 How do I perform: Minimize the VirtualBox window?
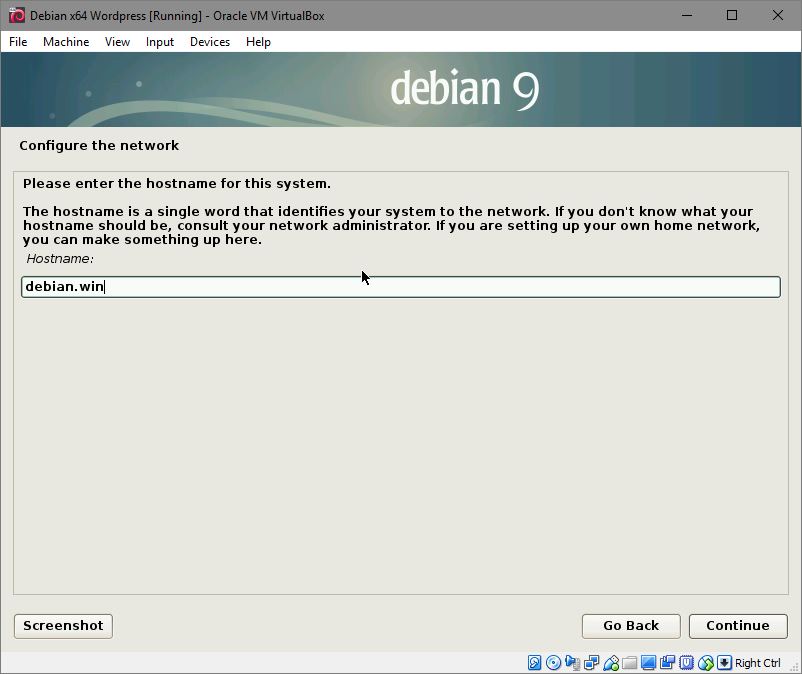coord(687,15)
